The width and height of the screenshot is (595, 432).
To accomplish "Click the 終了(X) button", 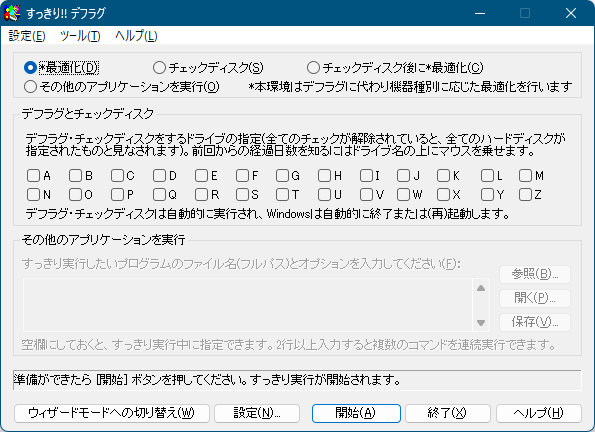I will pyautogui.click(x=448, y=413).
